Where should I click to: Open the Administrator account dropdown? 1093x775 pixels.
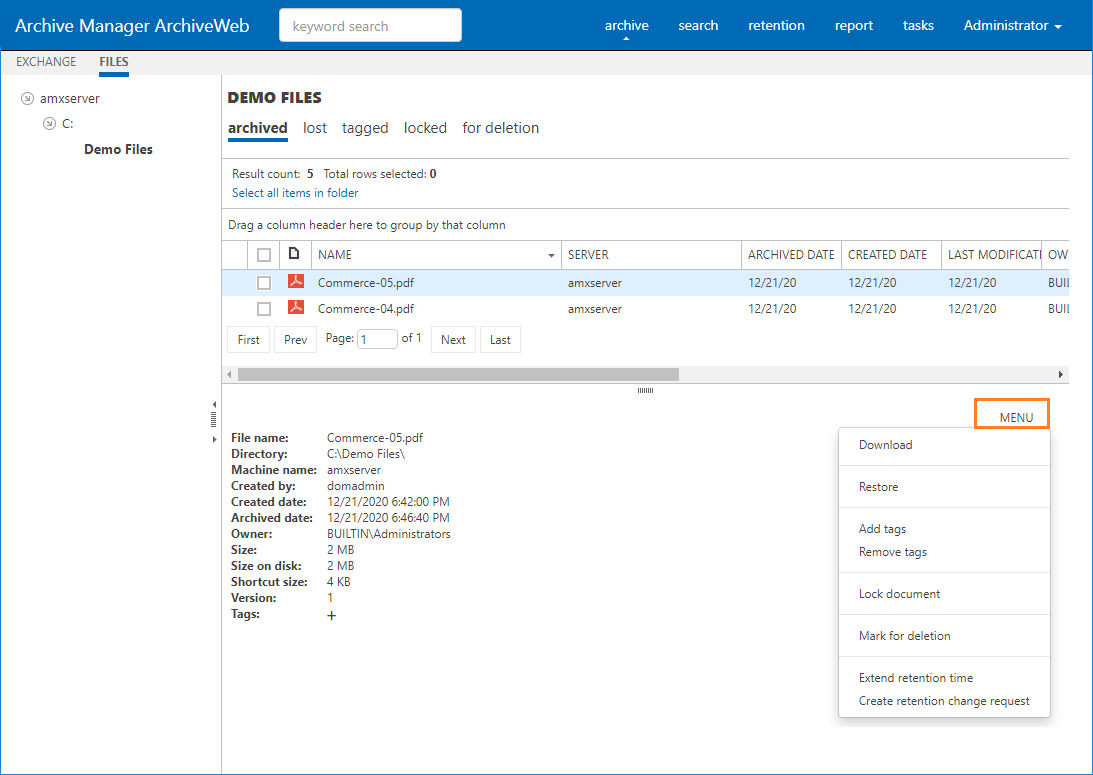pyautogui.click(x=1012, y=26)
